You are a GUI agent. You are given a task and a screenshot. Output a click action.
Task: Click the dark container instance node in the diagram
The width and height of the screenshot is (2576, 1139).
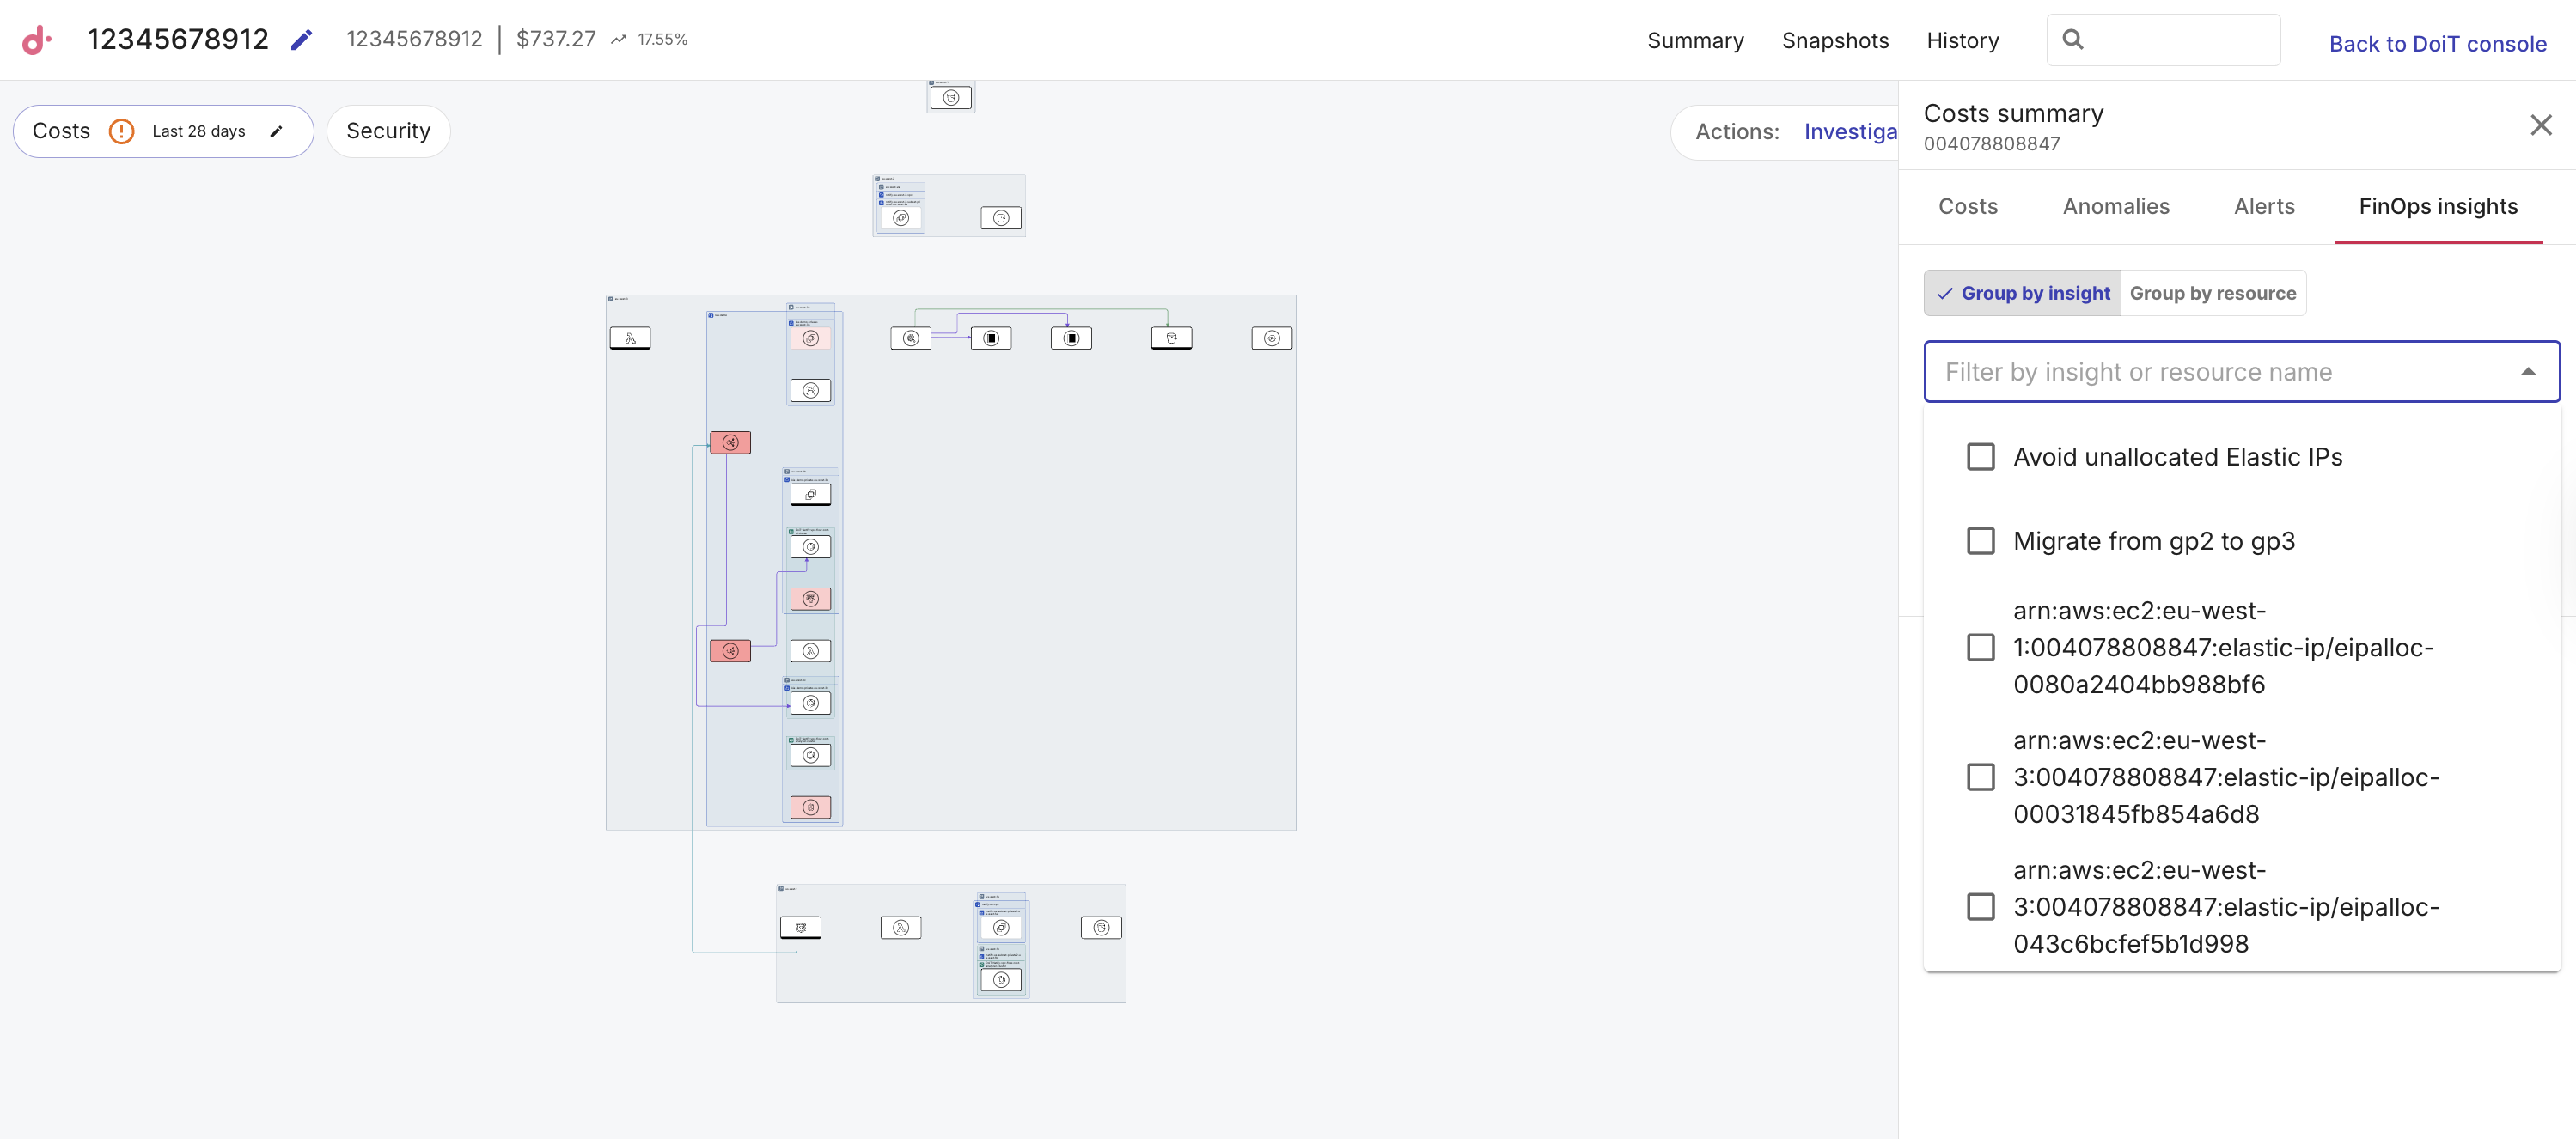coord(991,338)
